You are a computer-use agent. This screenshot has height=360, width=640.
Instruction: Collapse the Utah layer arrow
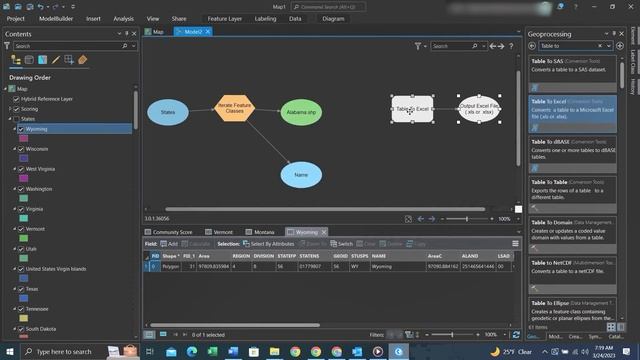[15, 249]
